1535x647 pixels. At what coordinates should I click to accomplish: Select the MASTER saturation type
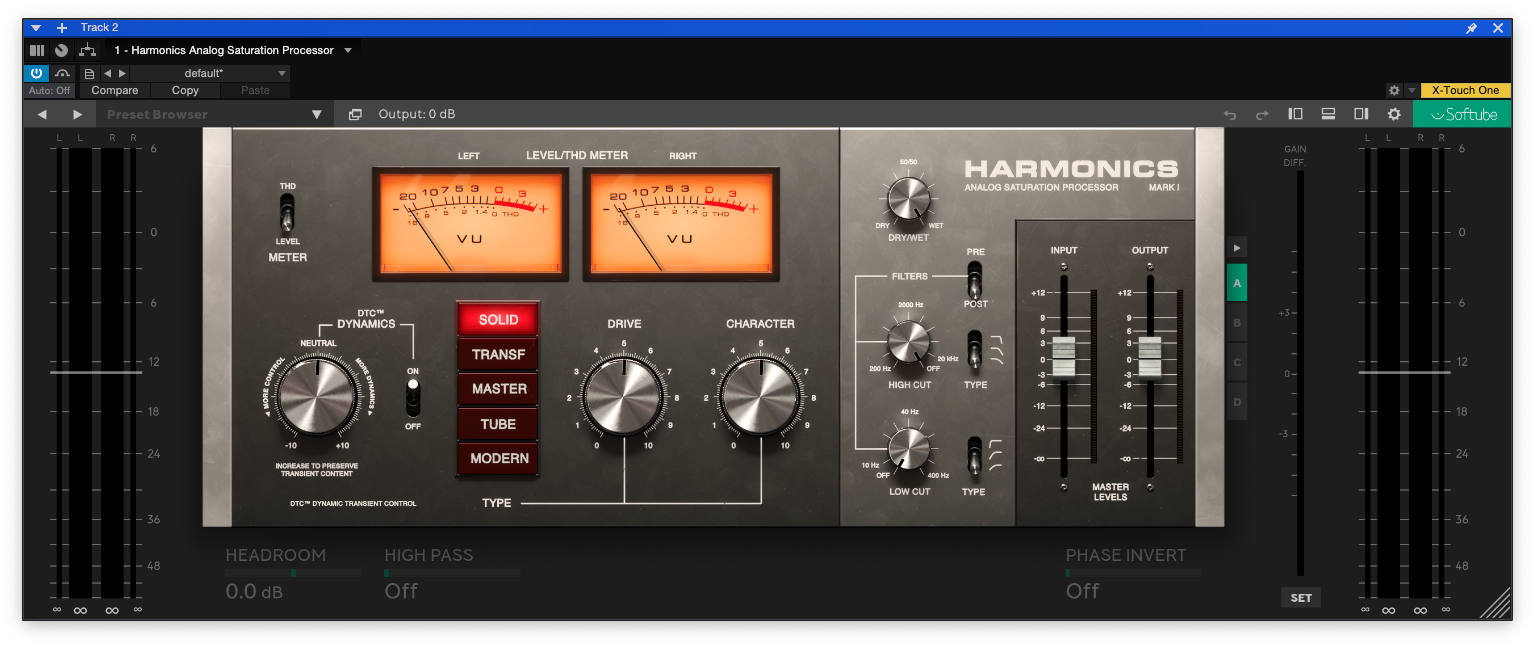tap(498, 389)
